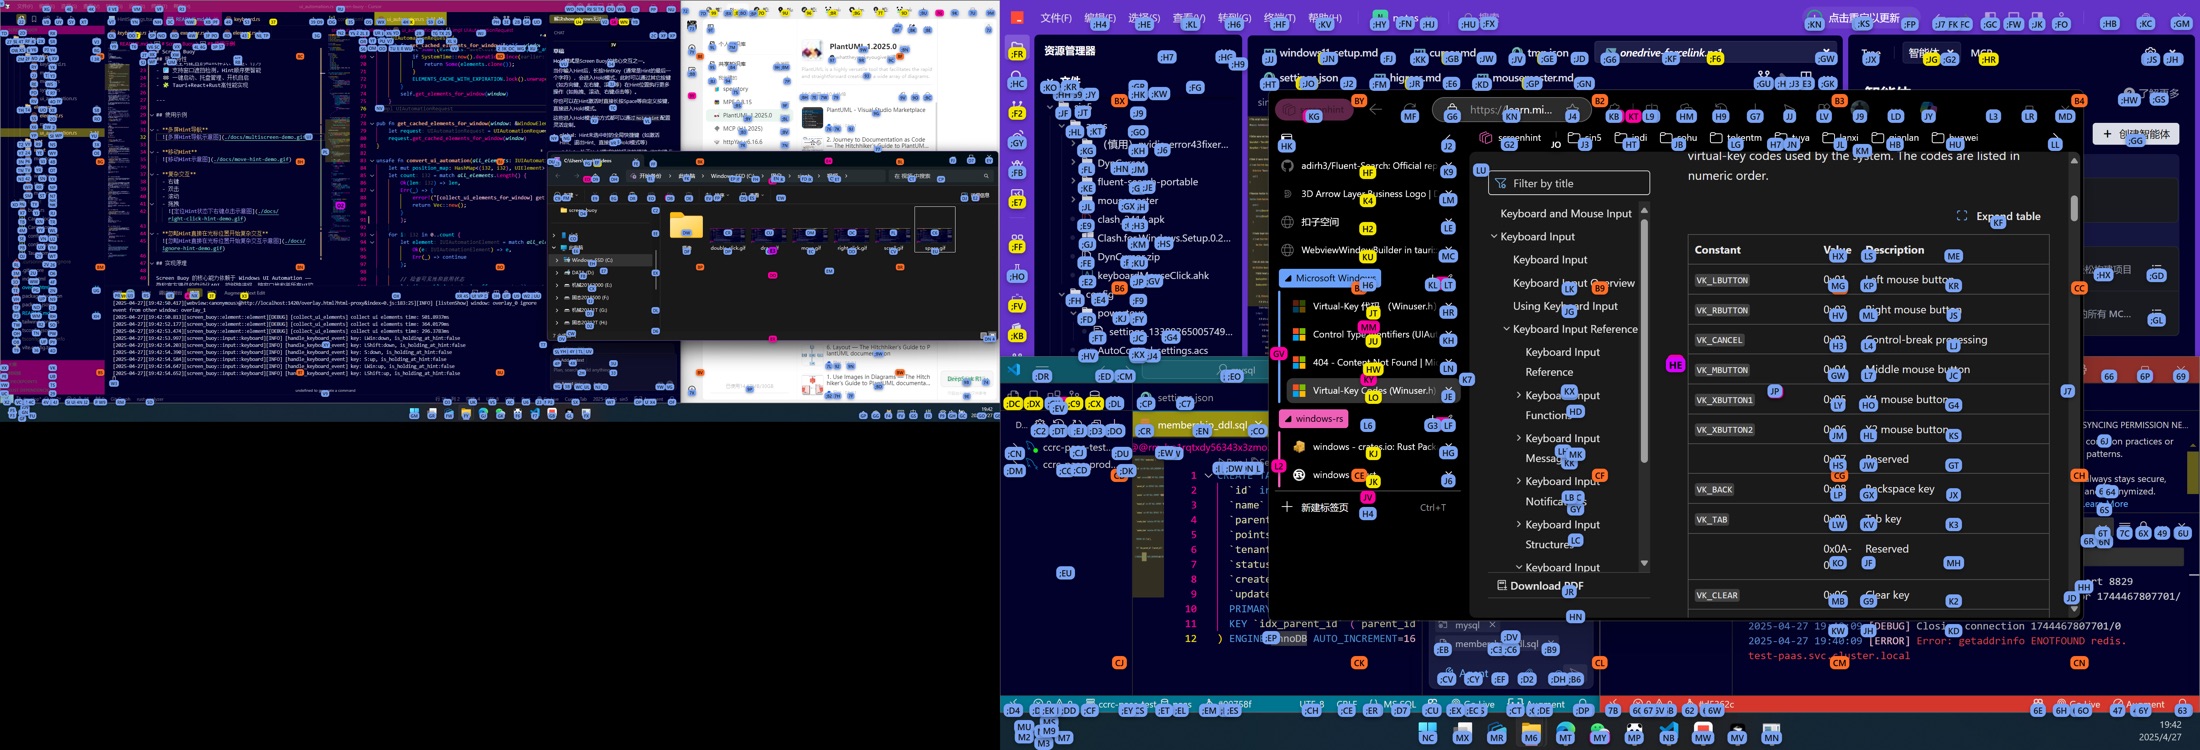Open the screenhint bookmark
Screen dimensions: 2200x750
1511,138
